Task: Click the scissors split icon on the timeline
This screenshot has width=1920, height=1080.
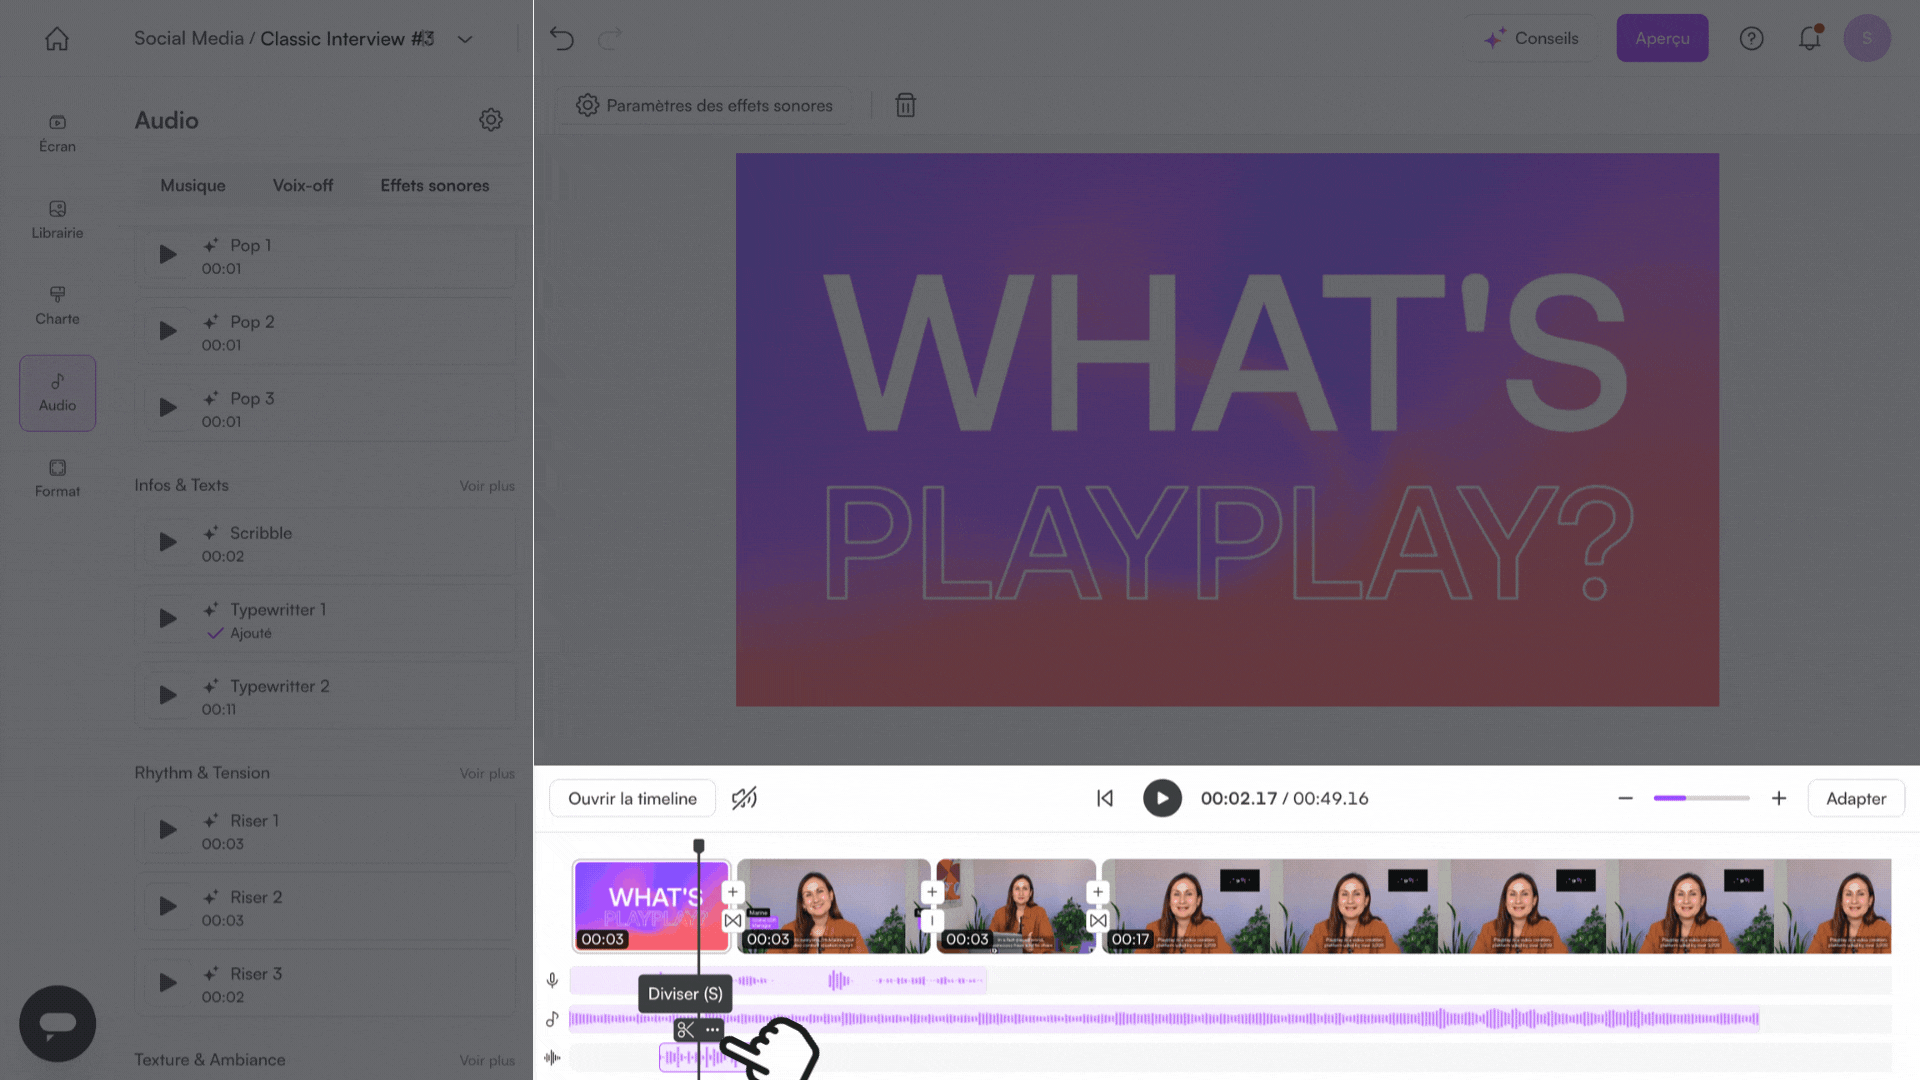Action: pyautogui.click(x=685, y=1029)
